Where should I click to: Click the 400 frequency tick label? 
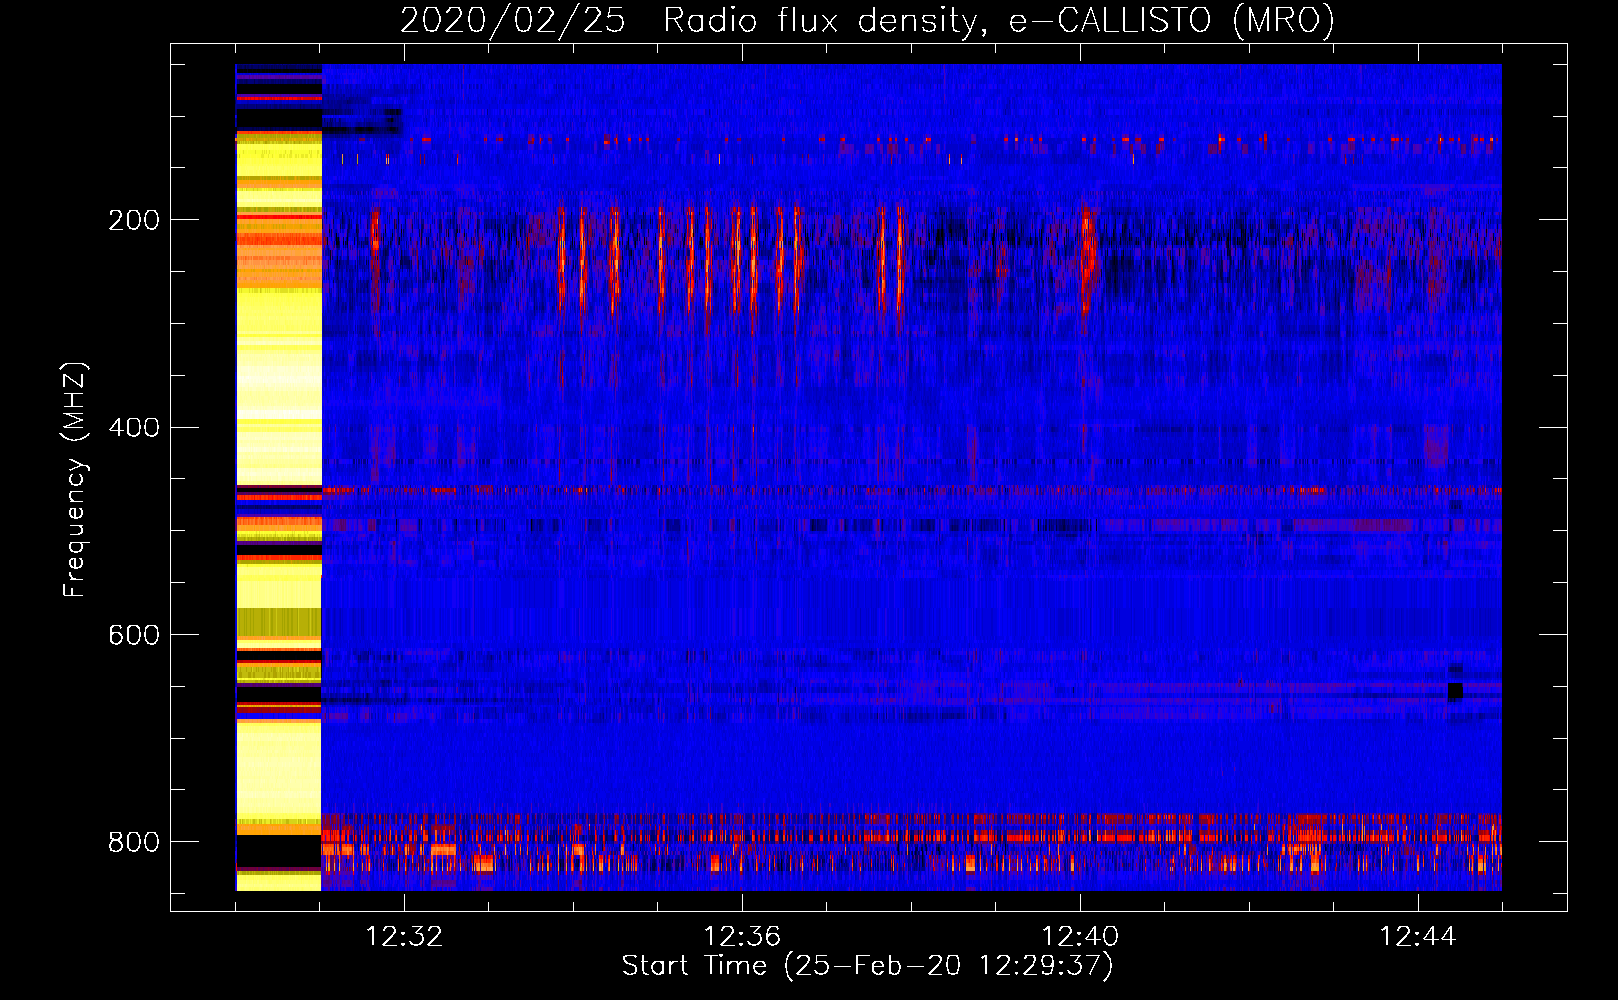[134, 428]
